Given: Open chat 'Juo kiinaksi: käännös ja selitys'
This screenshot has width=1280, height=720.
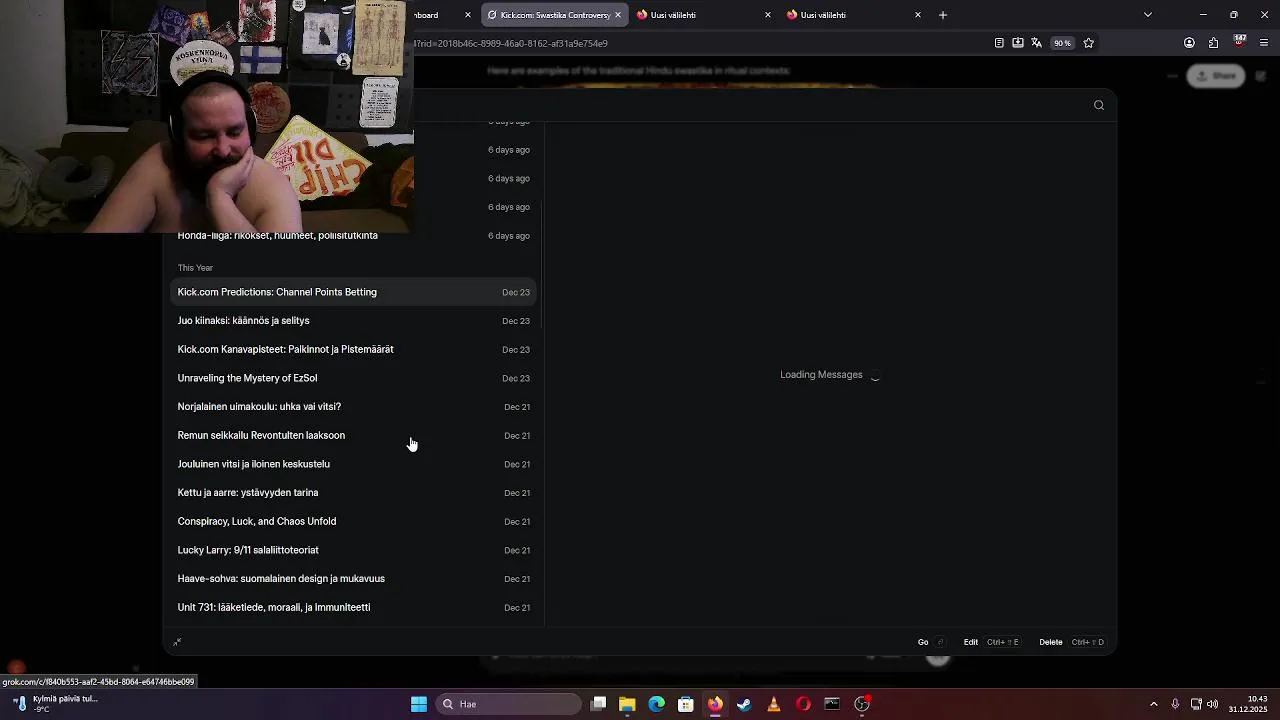Looking at the screenshot, I should coord(354,321).
